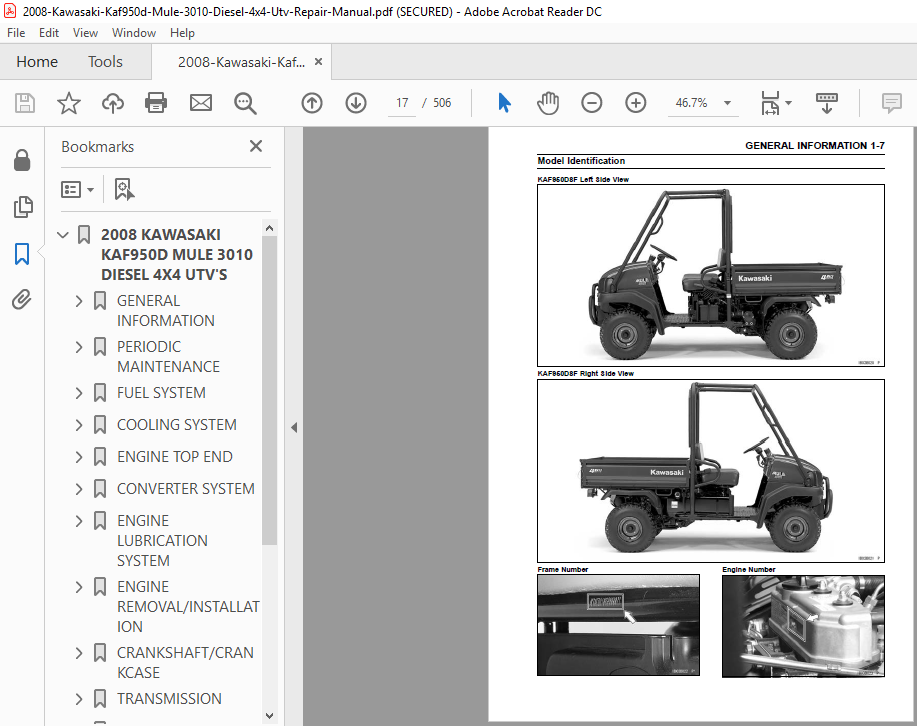Screen dimensions: 917x726
Task: Click the security lock panel icon
Action: (x=22, y=160)
